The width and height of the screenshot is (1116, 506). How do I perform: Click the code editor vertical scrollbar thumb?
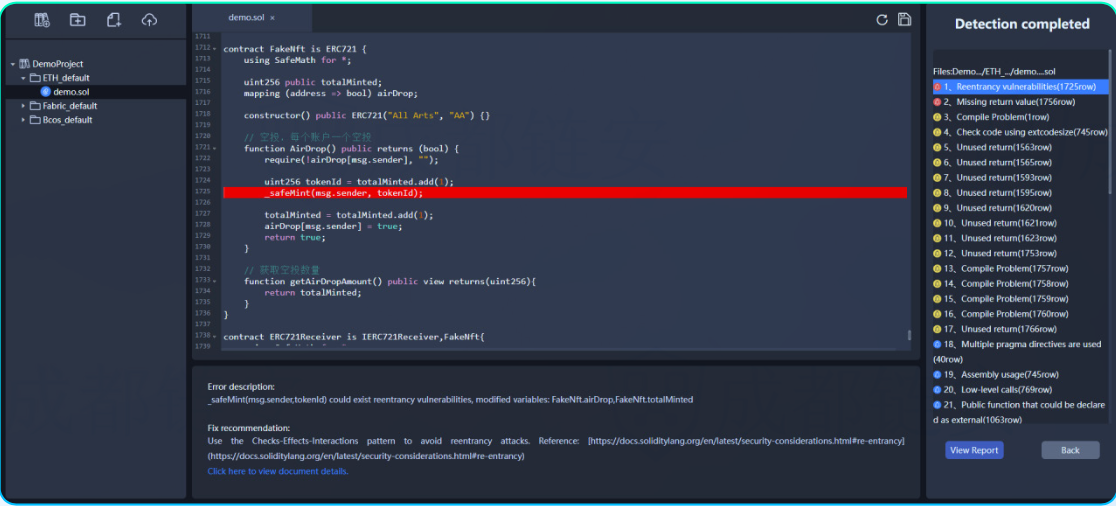pos(909,335)
